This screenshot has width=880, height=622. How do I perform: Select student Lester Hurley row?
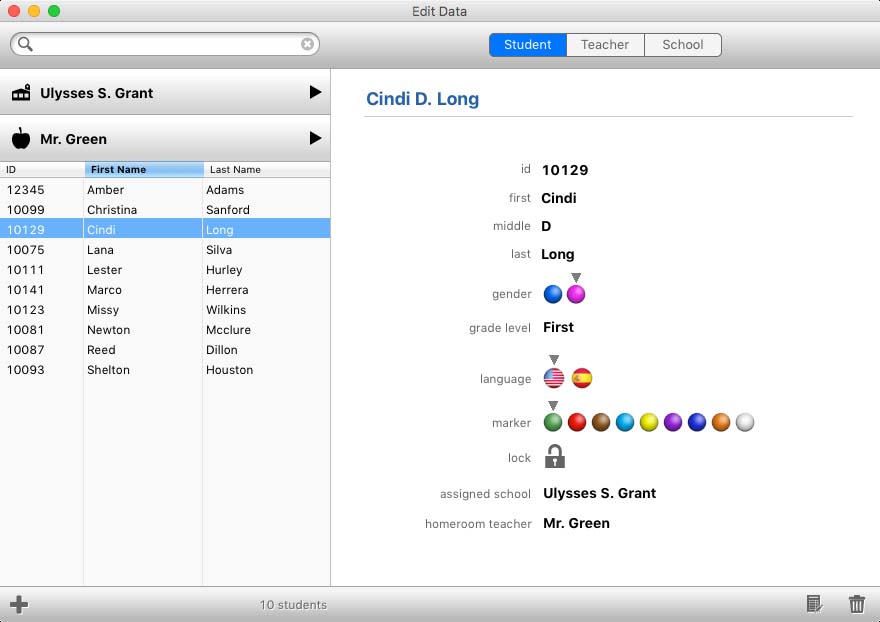(165, 269)
